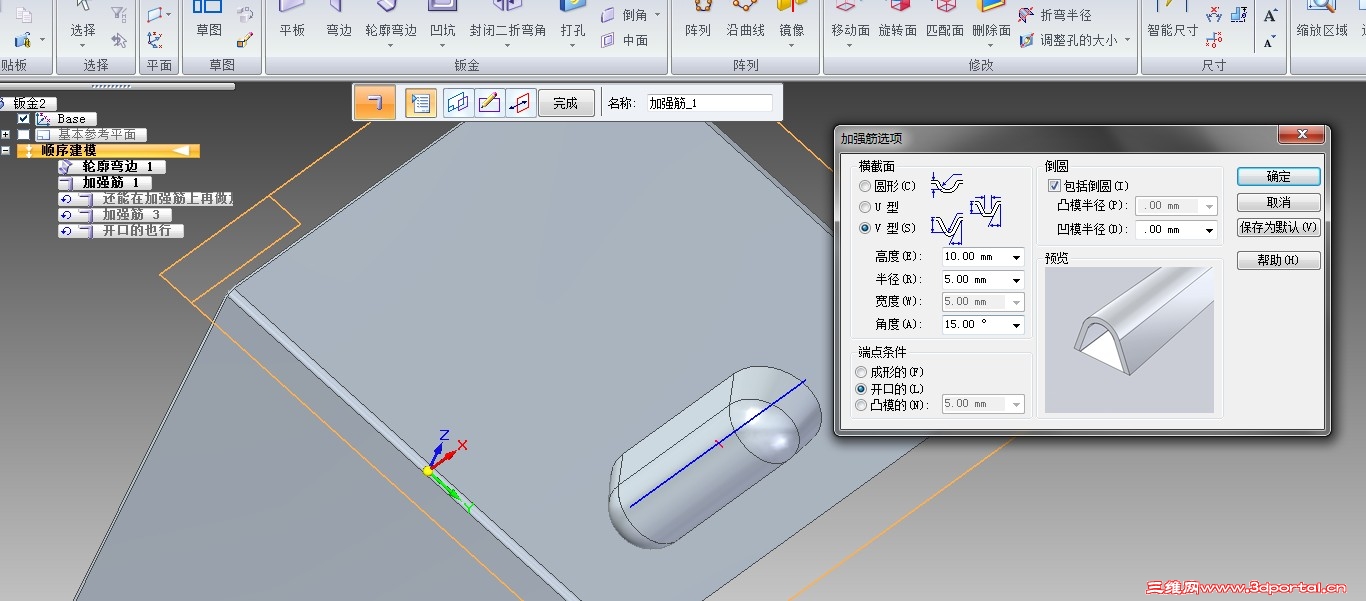1366x601 pixels.
Task: Open the 镜像 dropdown arrow
Action: tap(791, 47)
